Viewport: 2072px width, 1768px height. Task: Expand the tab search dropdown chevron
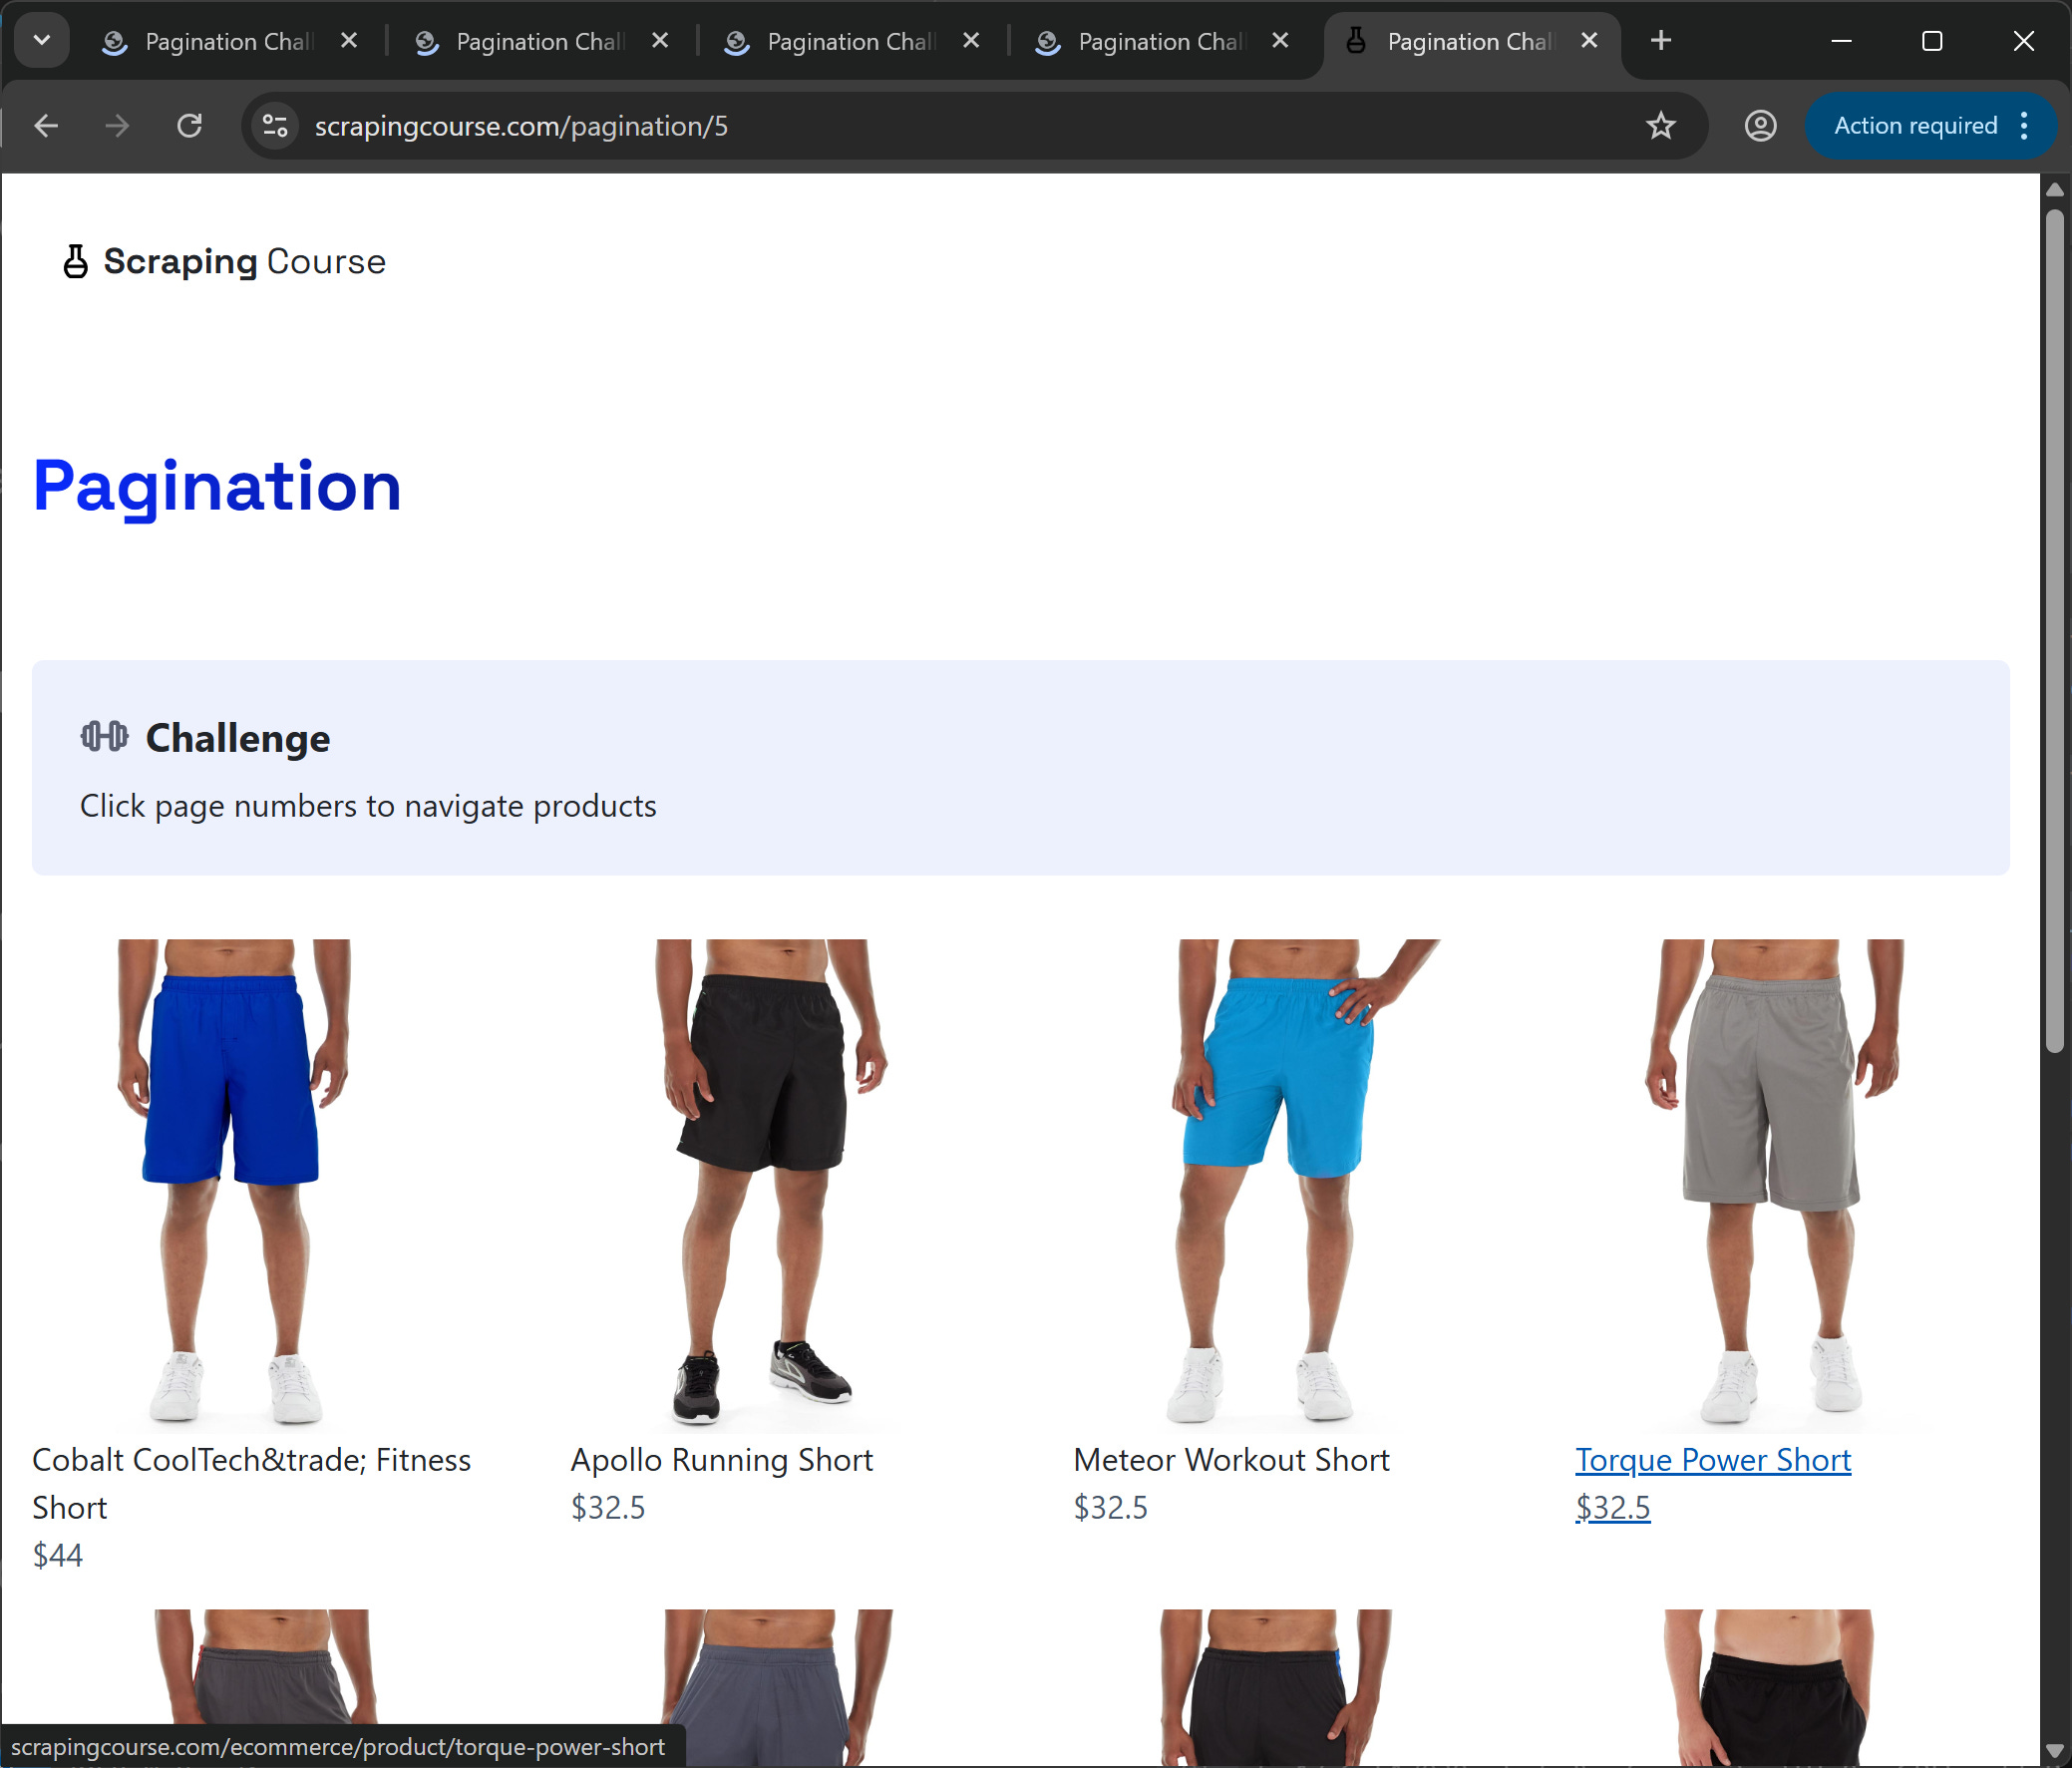click(42, 41)
